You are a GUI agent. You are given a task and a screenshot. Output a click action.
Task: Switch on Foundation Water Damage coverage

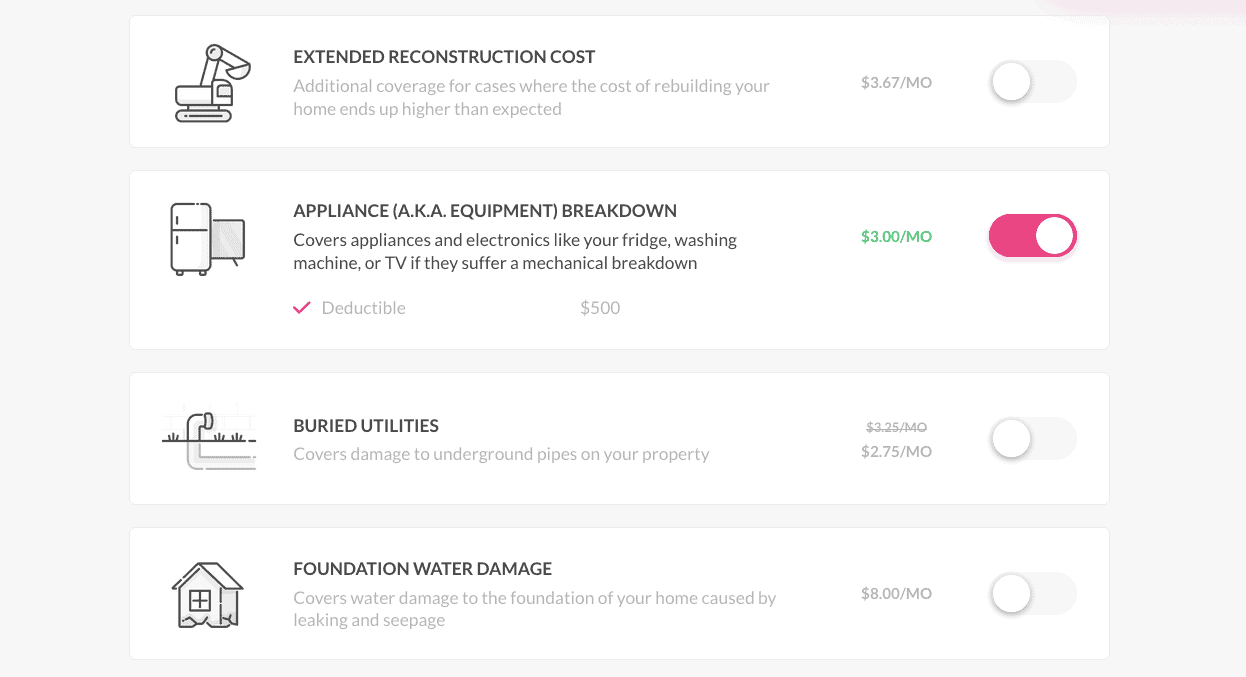pyautogui.click(x=1032, y=594)
